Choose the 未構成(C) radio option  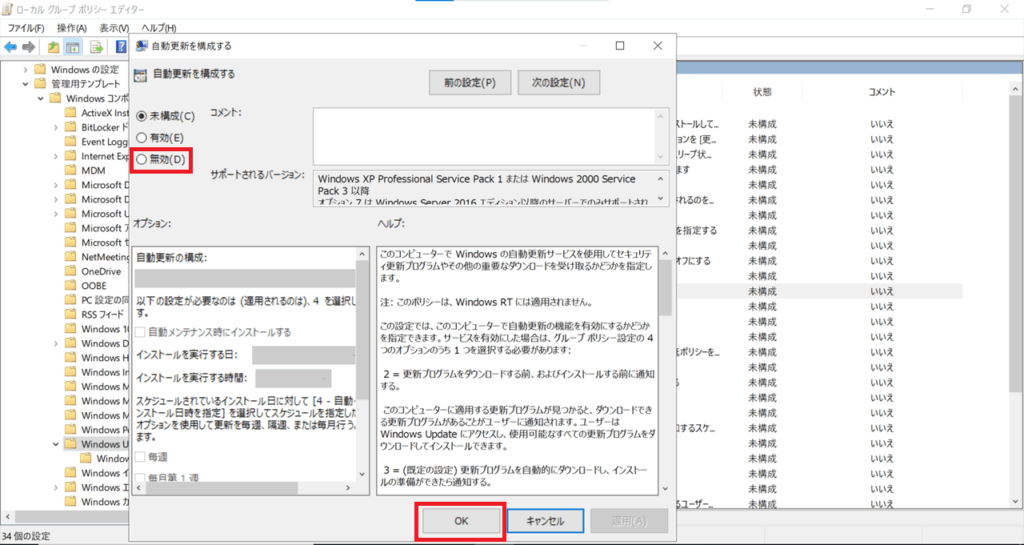[x=141, y=116]
